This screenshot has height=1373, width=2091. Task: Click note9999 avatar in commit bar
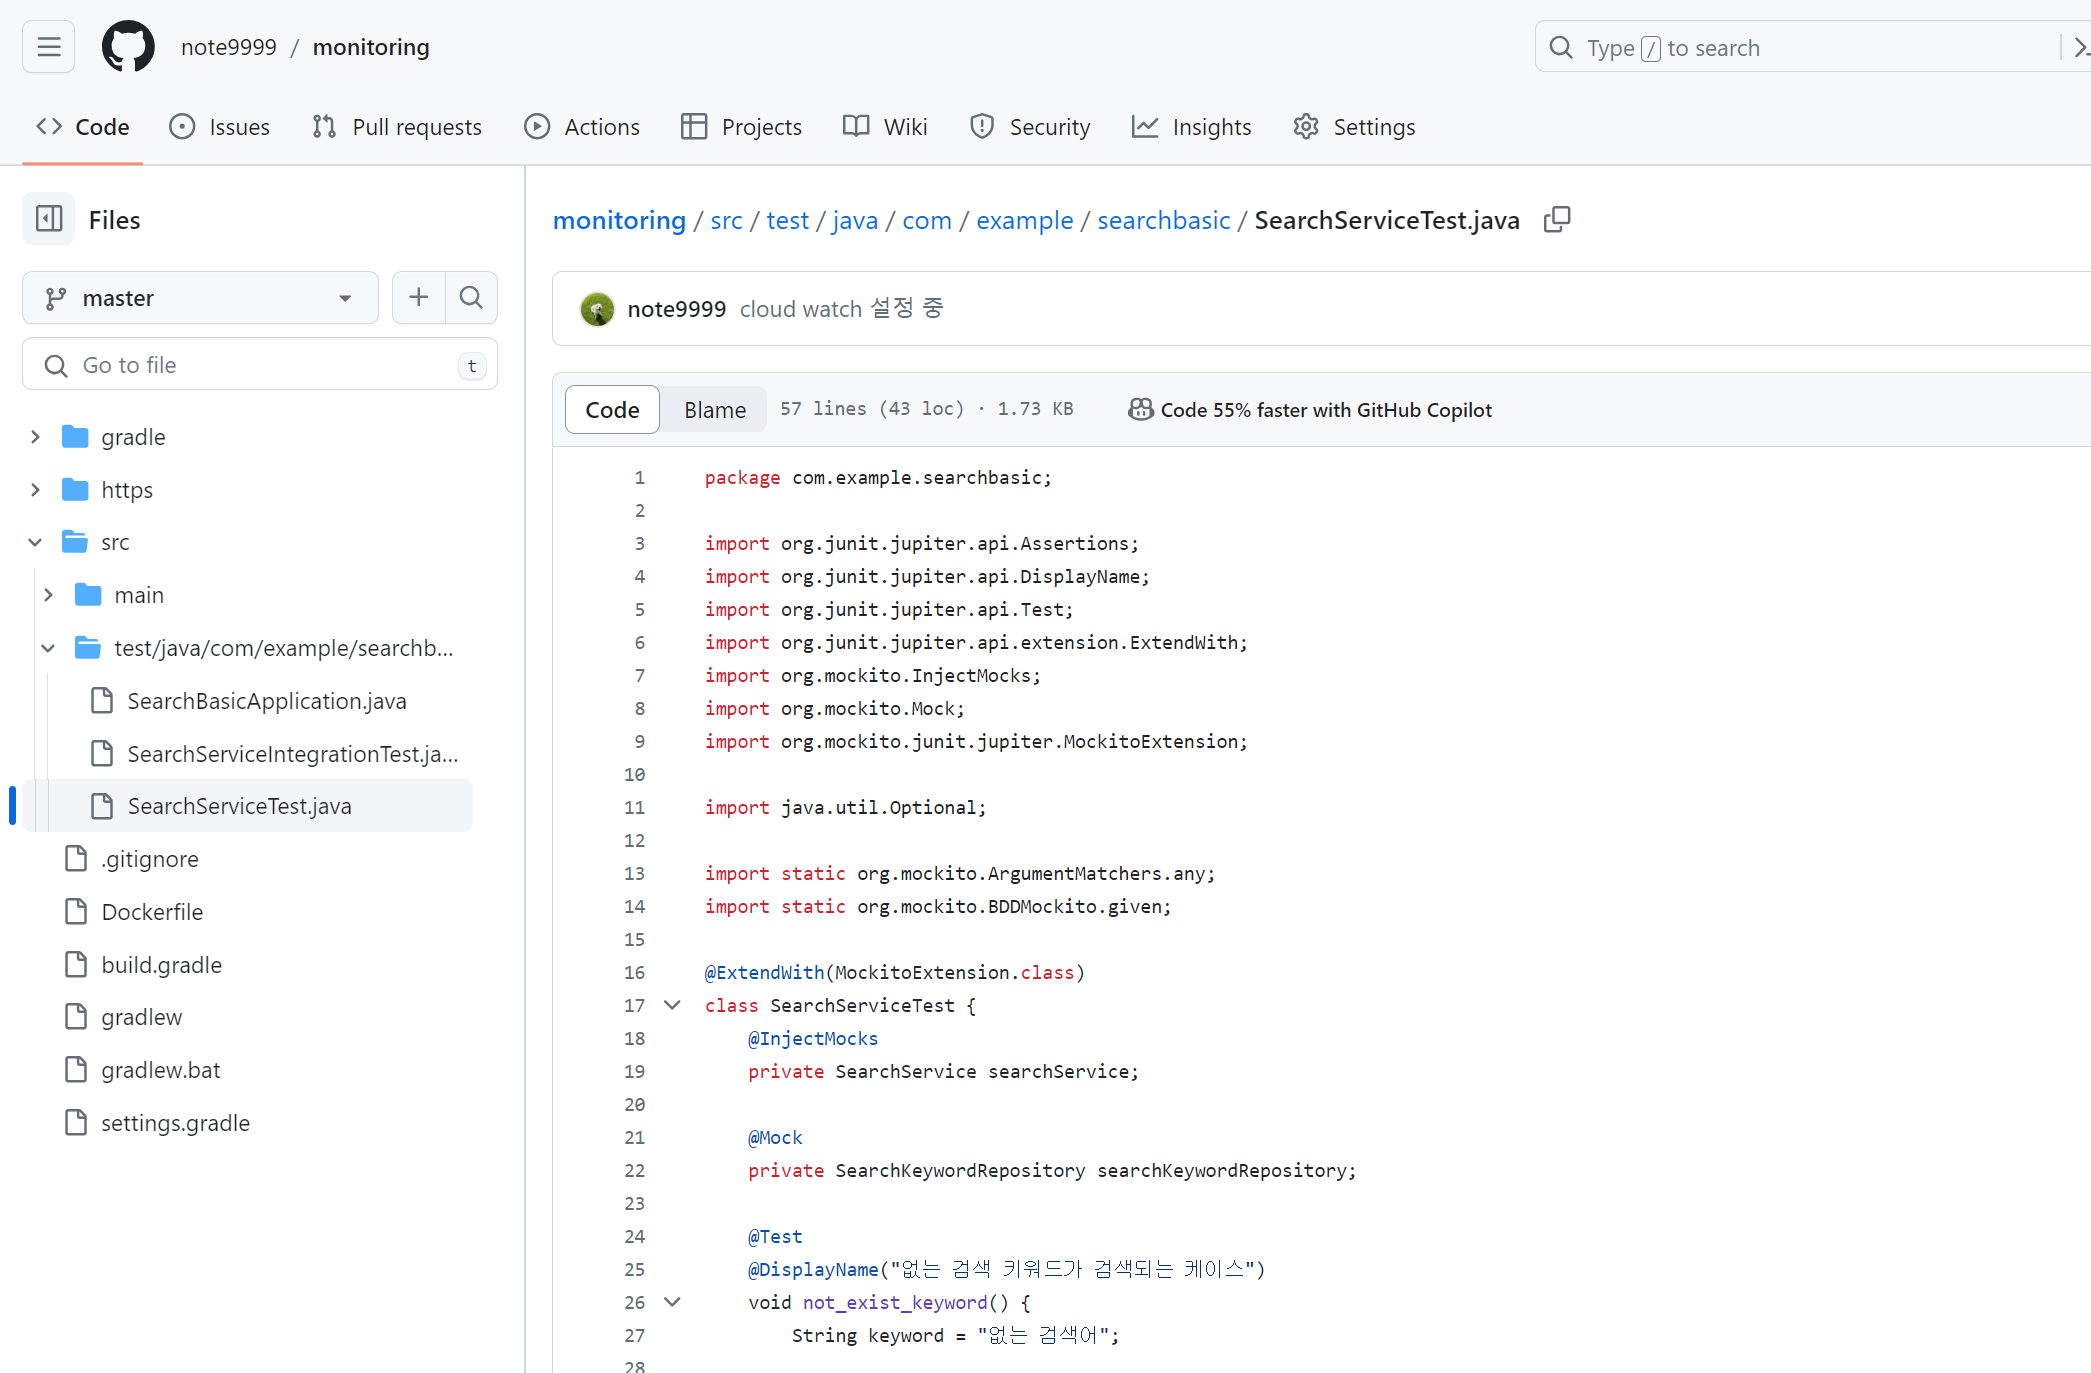(598, 309)
